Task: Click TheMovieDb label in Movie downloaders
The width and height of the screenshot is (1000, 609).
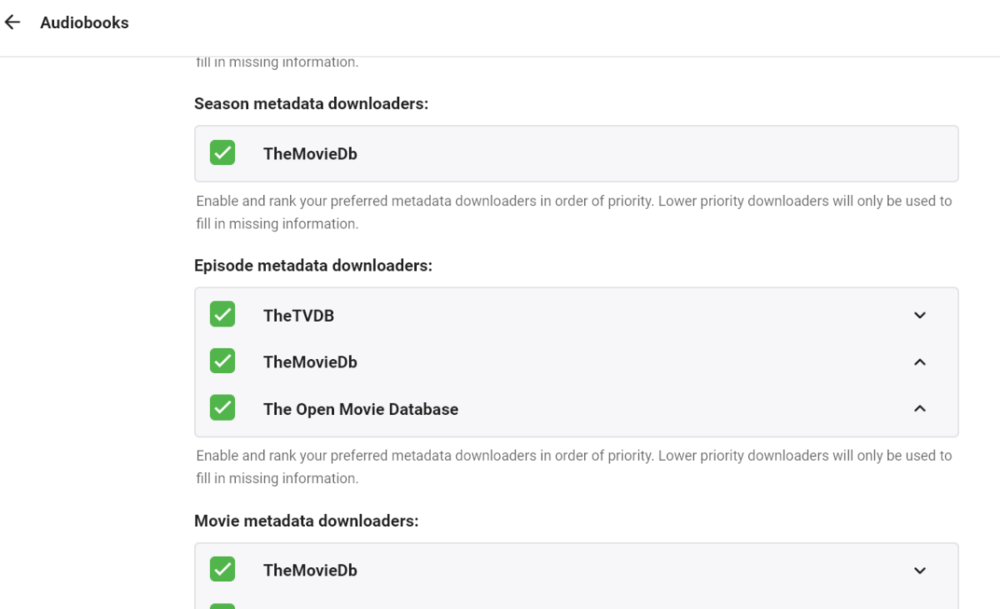Action: coord(310,570)
